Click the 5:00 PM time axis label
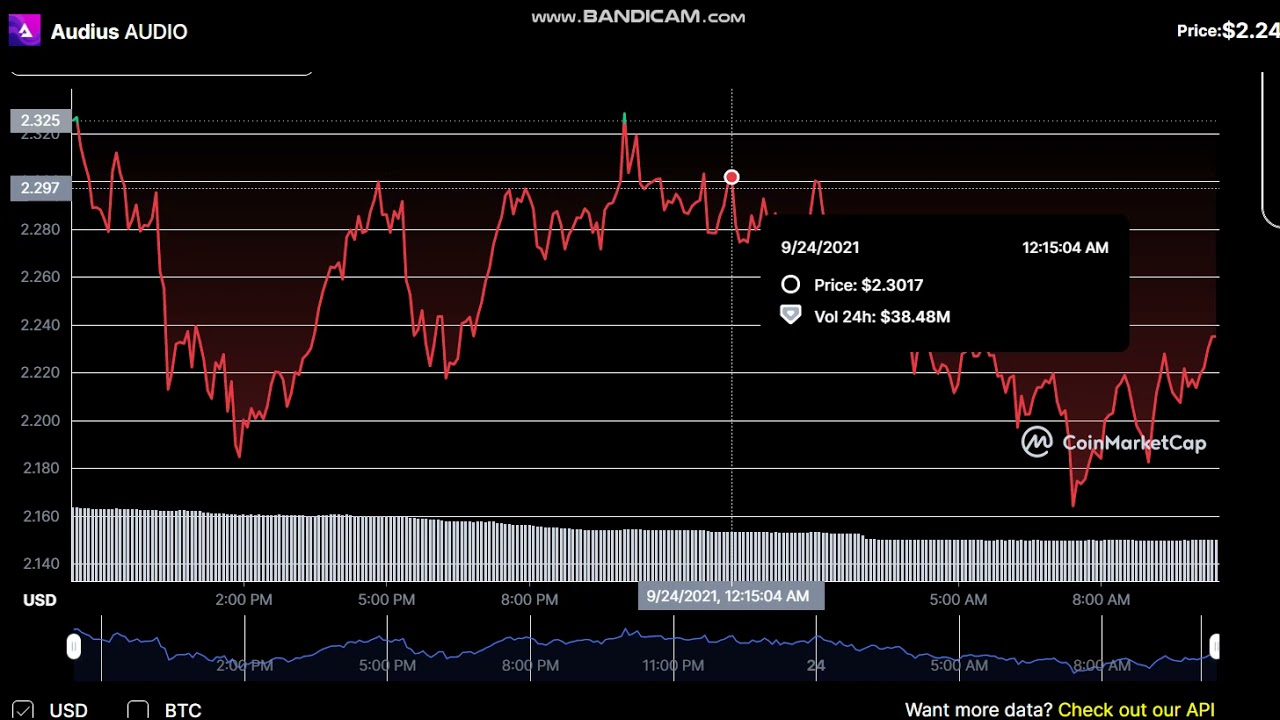 click(387, 600)
